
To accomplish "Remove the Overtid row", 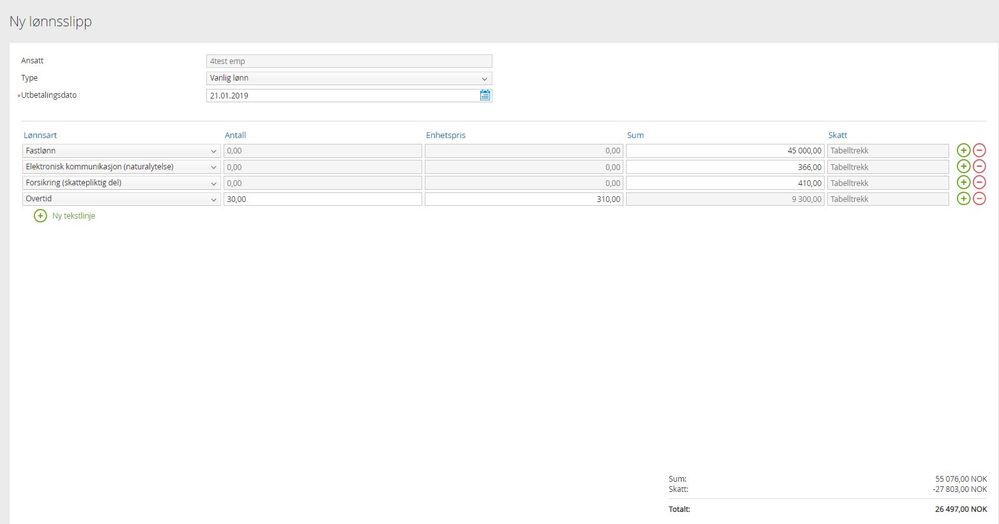I will [x=979, y=198].
